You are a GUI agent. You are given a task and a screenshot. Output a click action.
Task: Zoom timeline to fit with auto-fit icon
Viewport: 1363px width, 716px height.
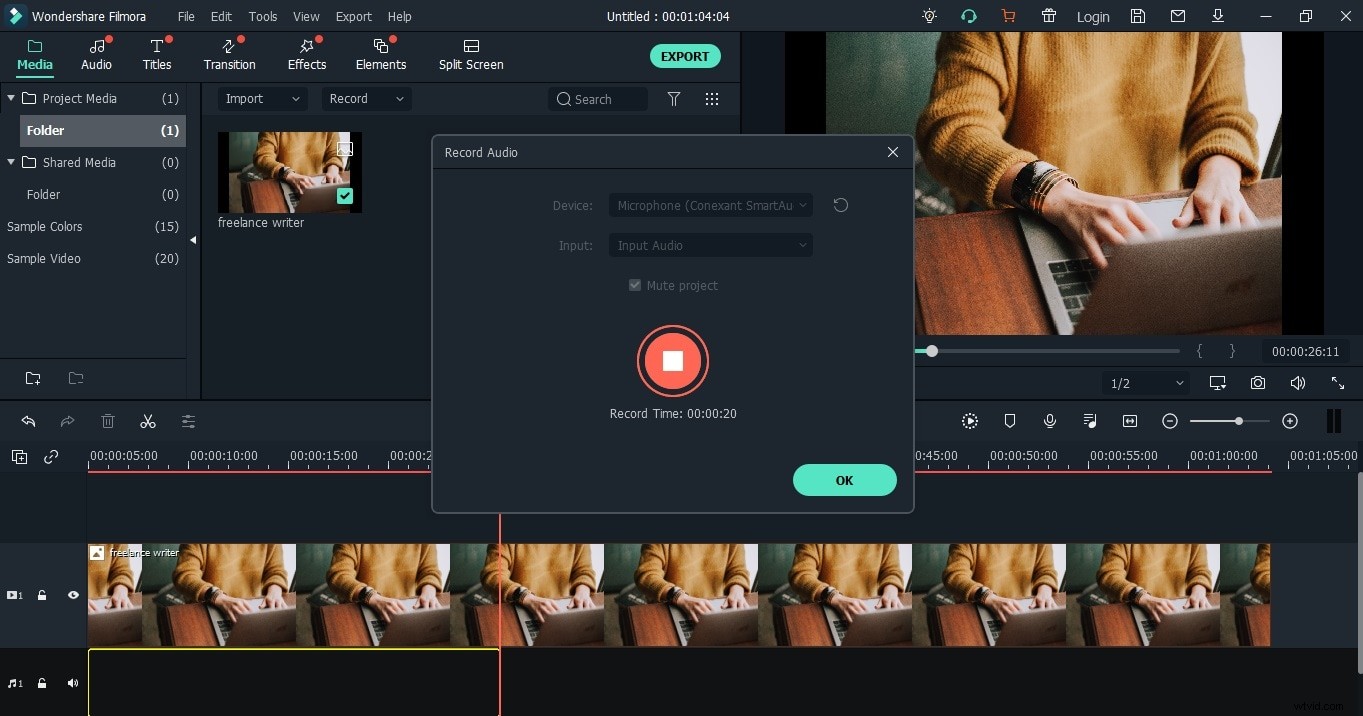point(1130,421)
